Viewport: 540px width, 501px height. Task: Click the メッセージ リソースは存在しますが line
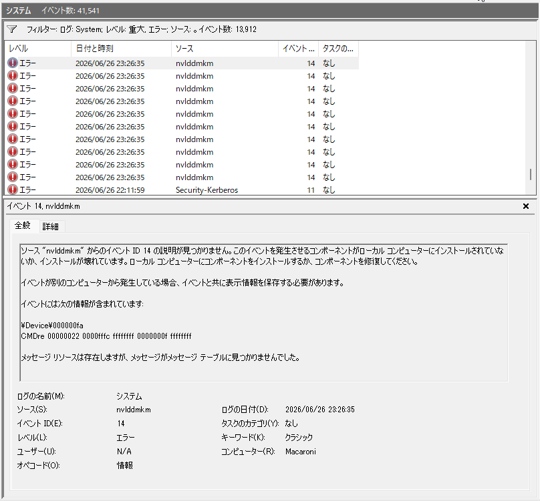click(x=160, y=357)
